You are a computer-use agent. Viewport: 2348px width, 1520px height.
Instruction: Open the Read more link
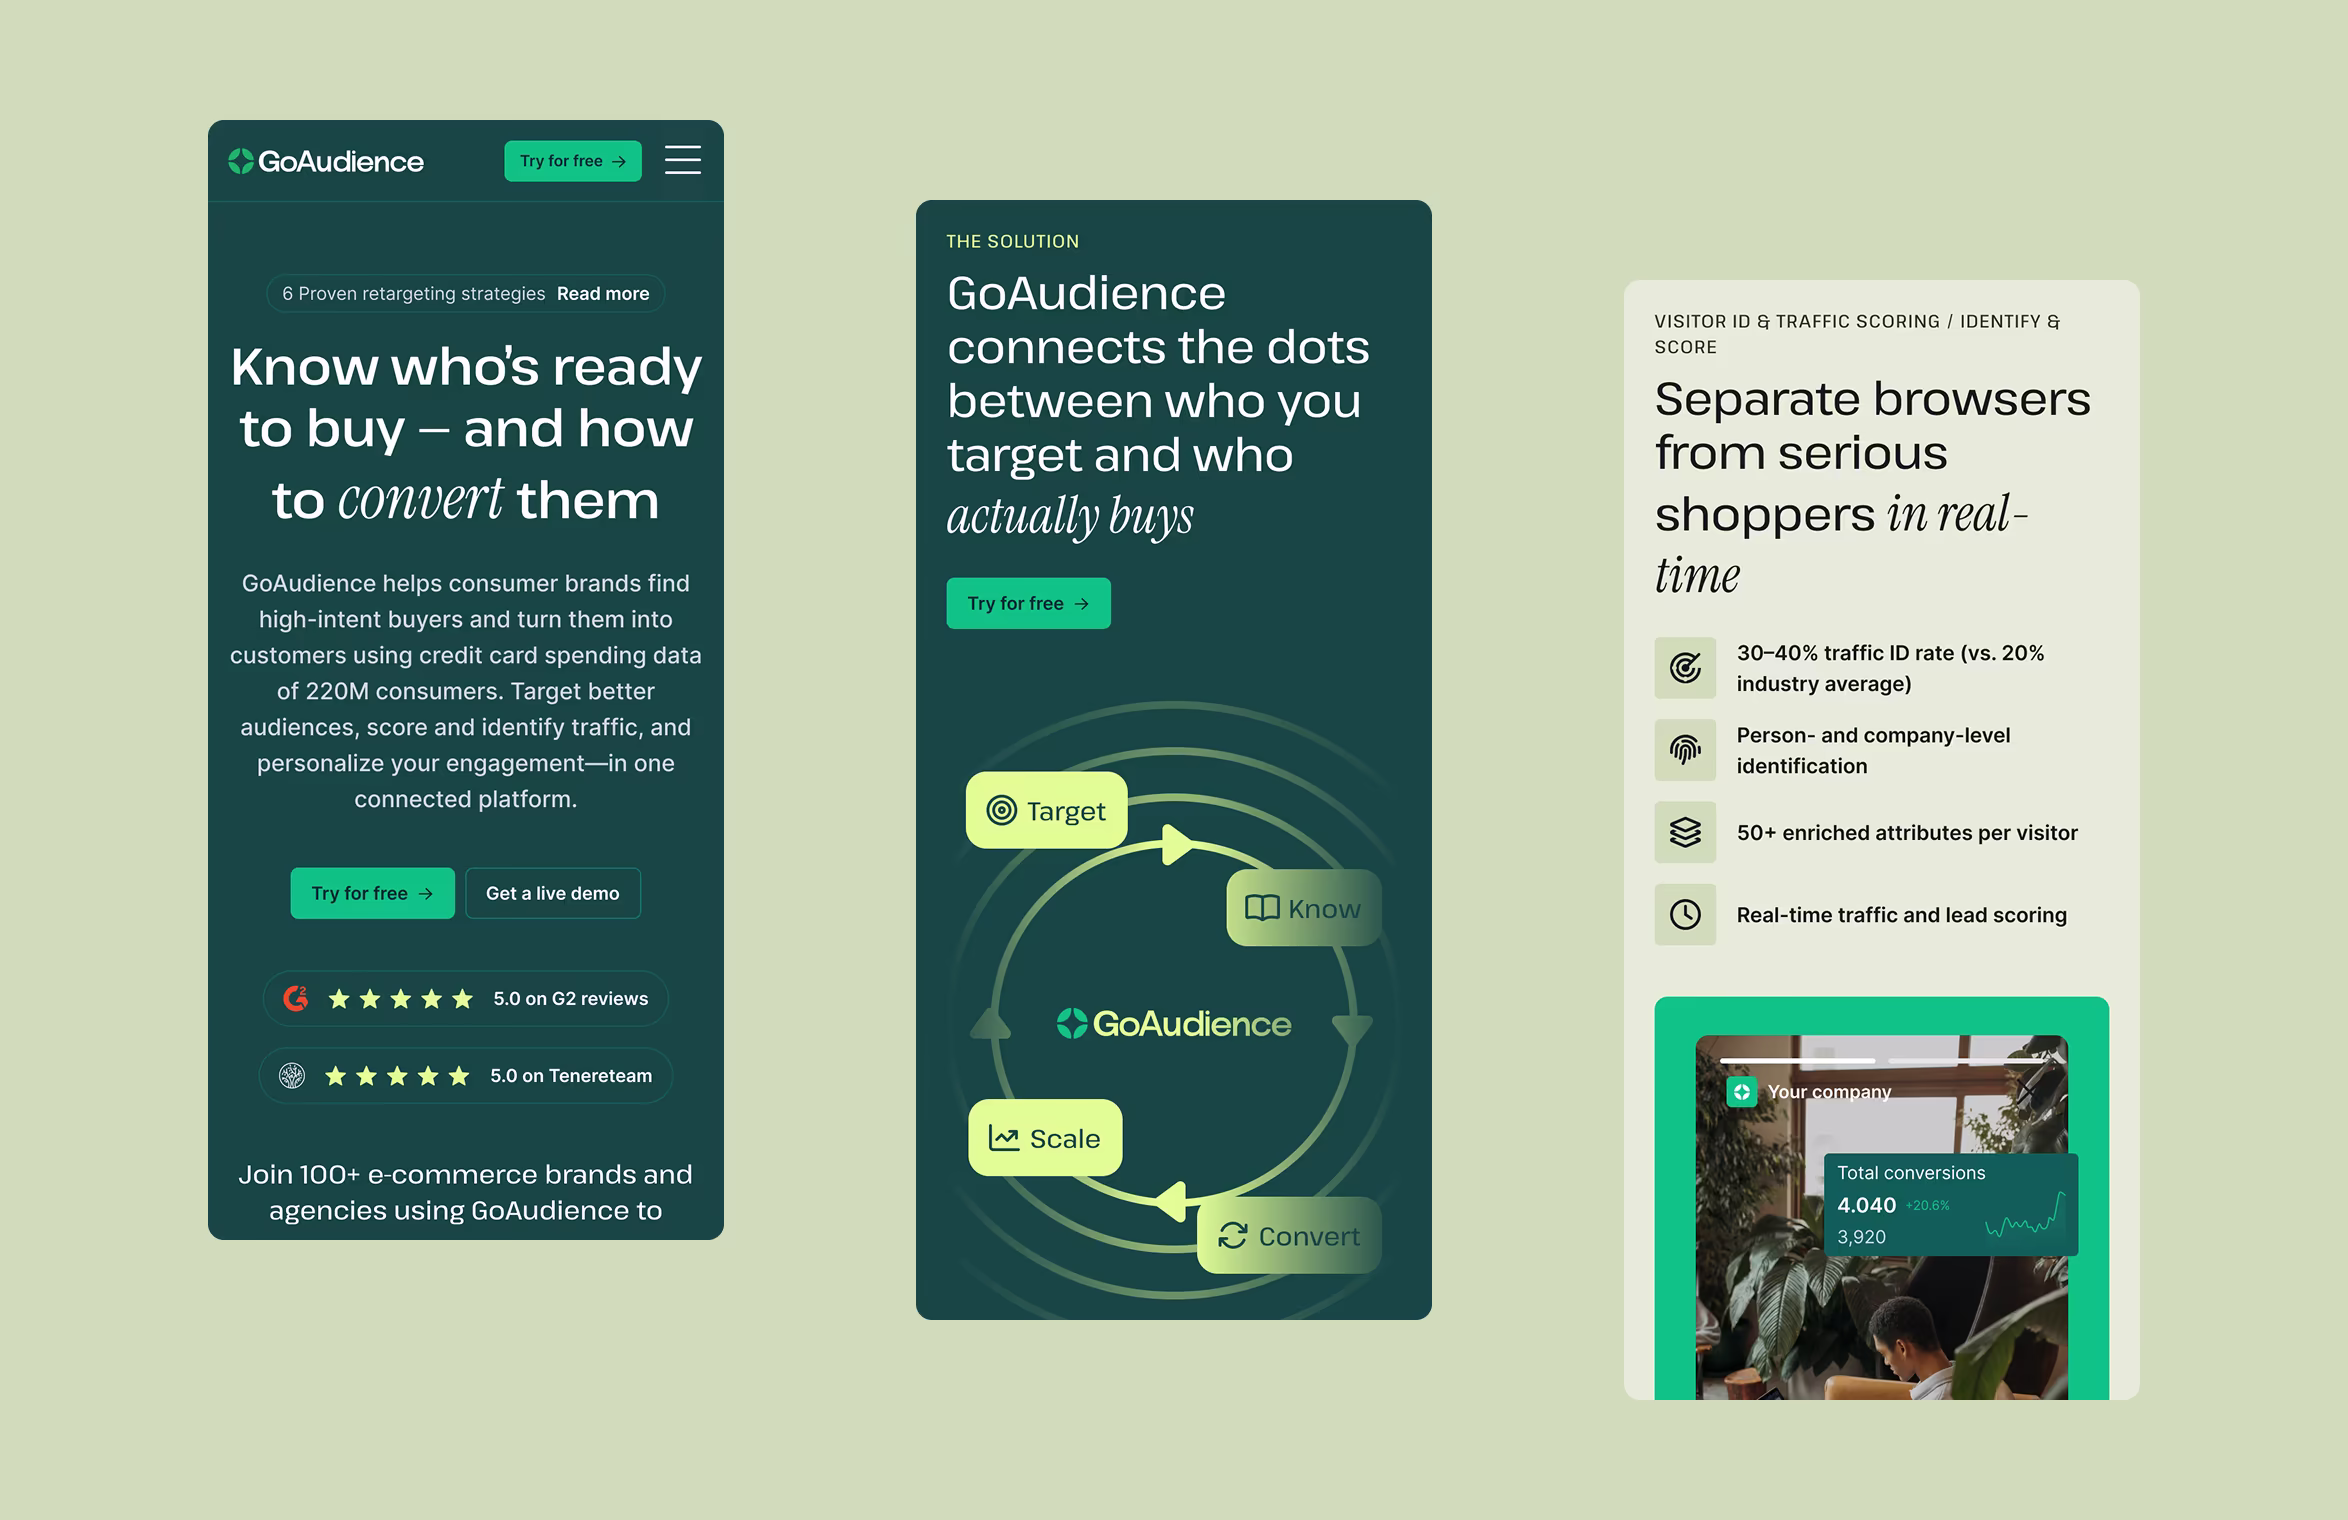point(603,294)
